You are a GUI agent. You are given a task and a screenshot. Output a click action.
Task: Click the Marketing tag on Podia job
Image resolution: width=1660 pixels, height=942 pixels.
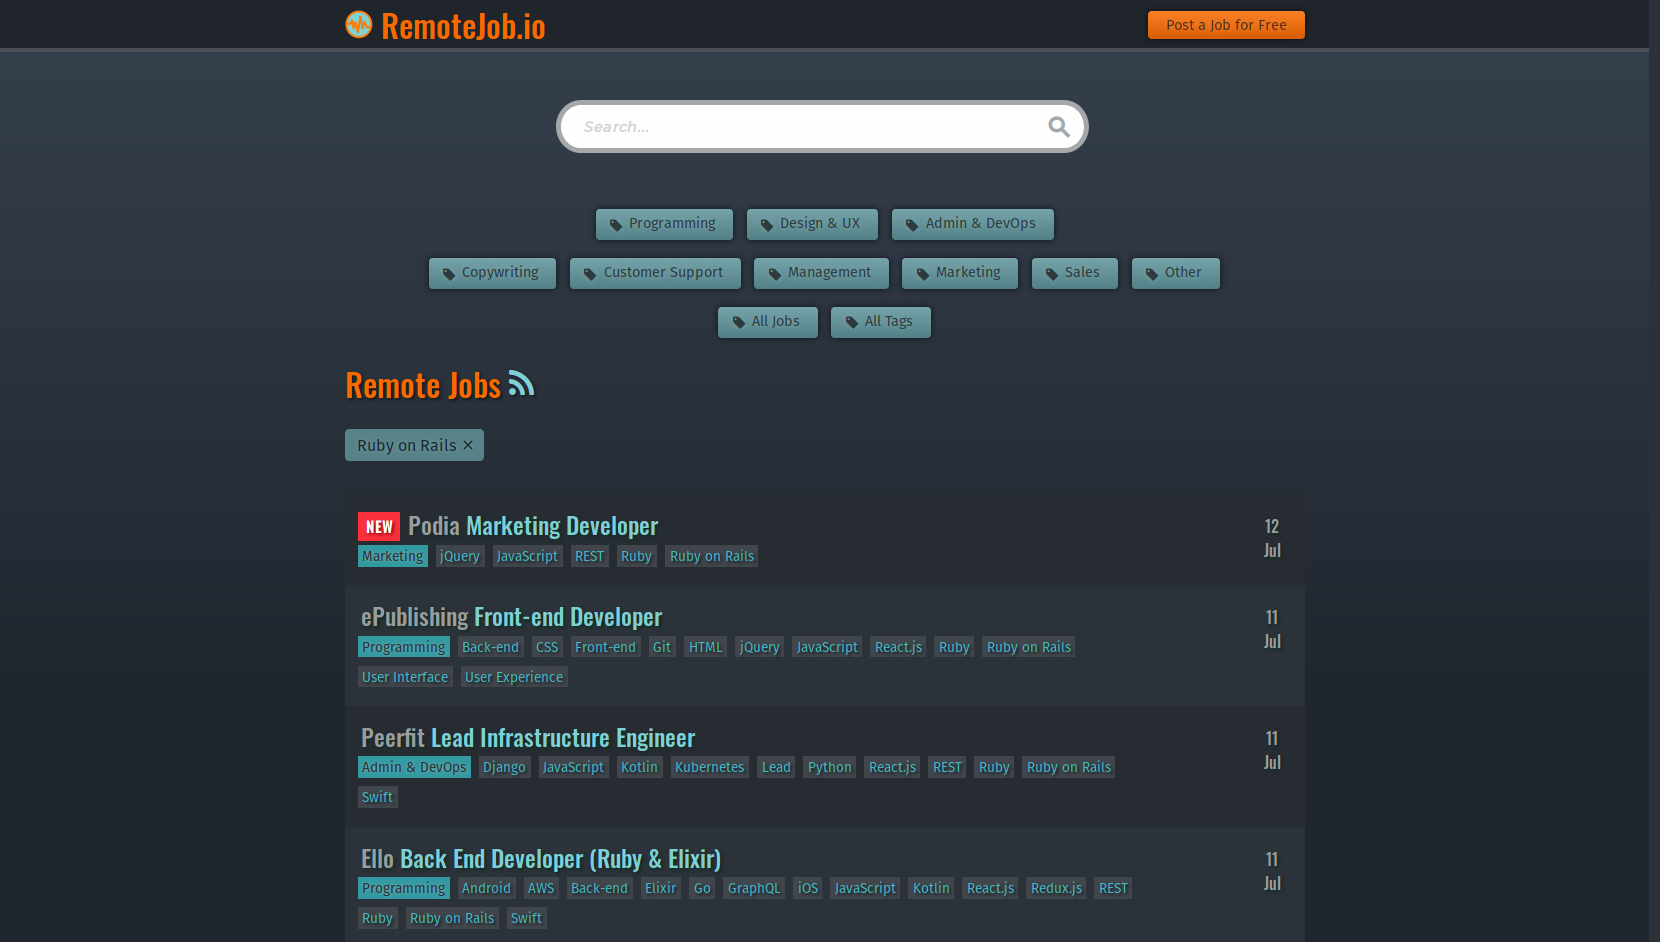click(x=393, y=556)
